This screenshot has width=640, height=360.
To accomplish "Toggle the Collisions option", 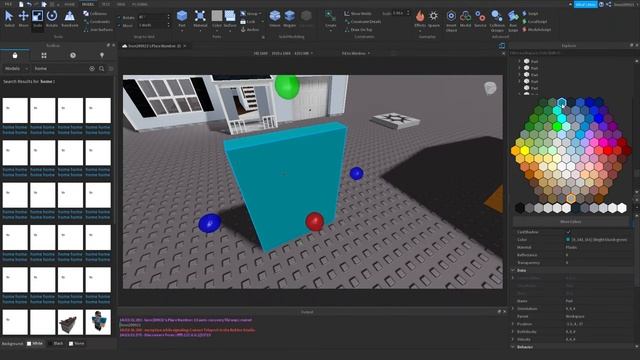I will (95, 13).
